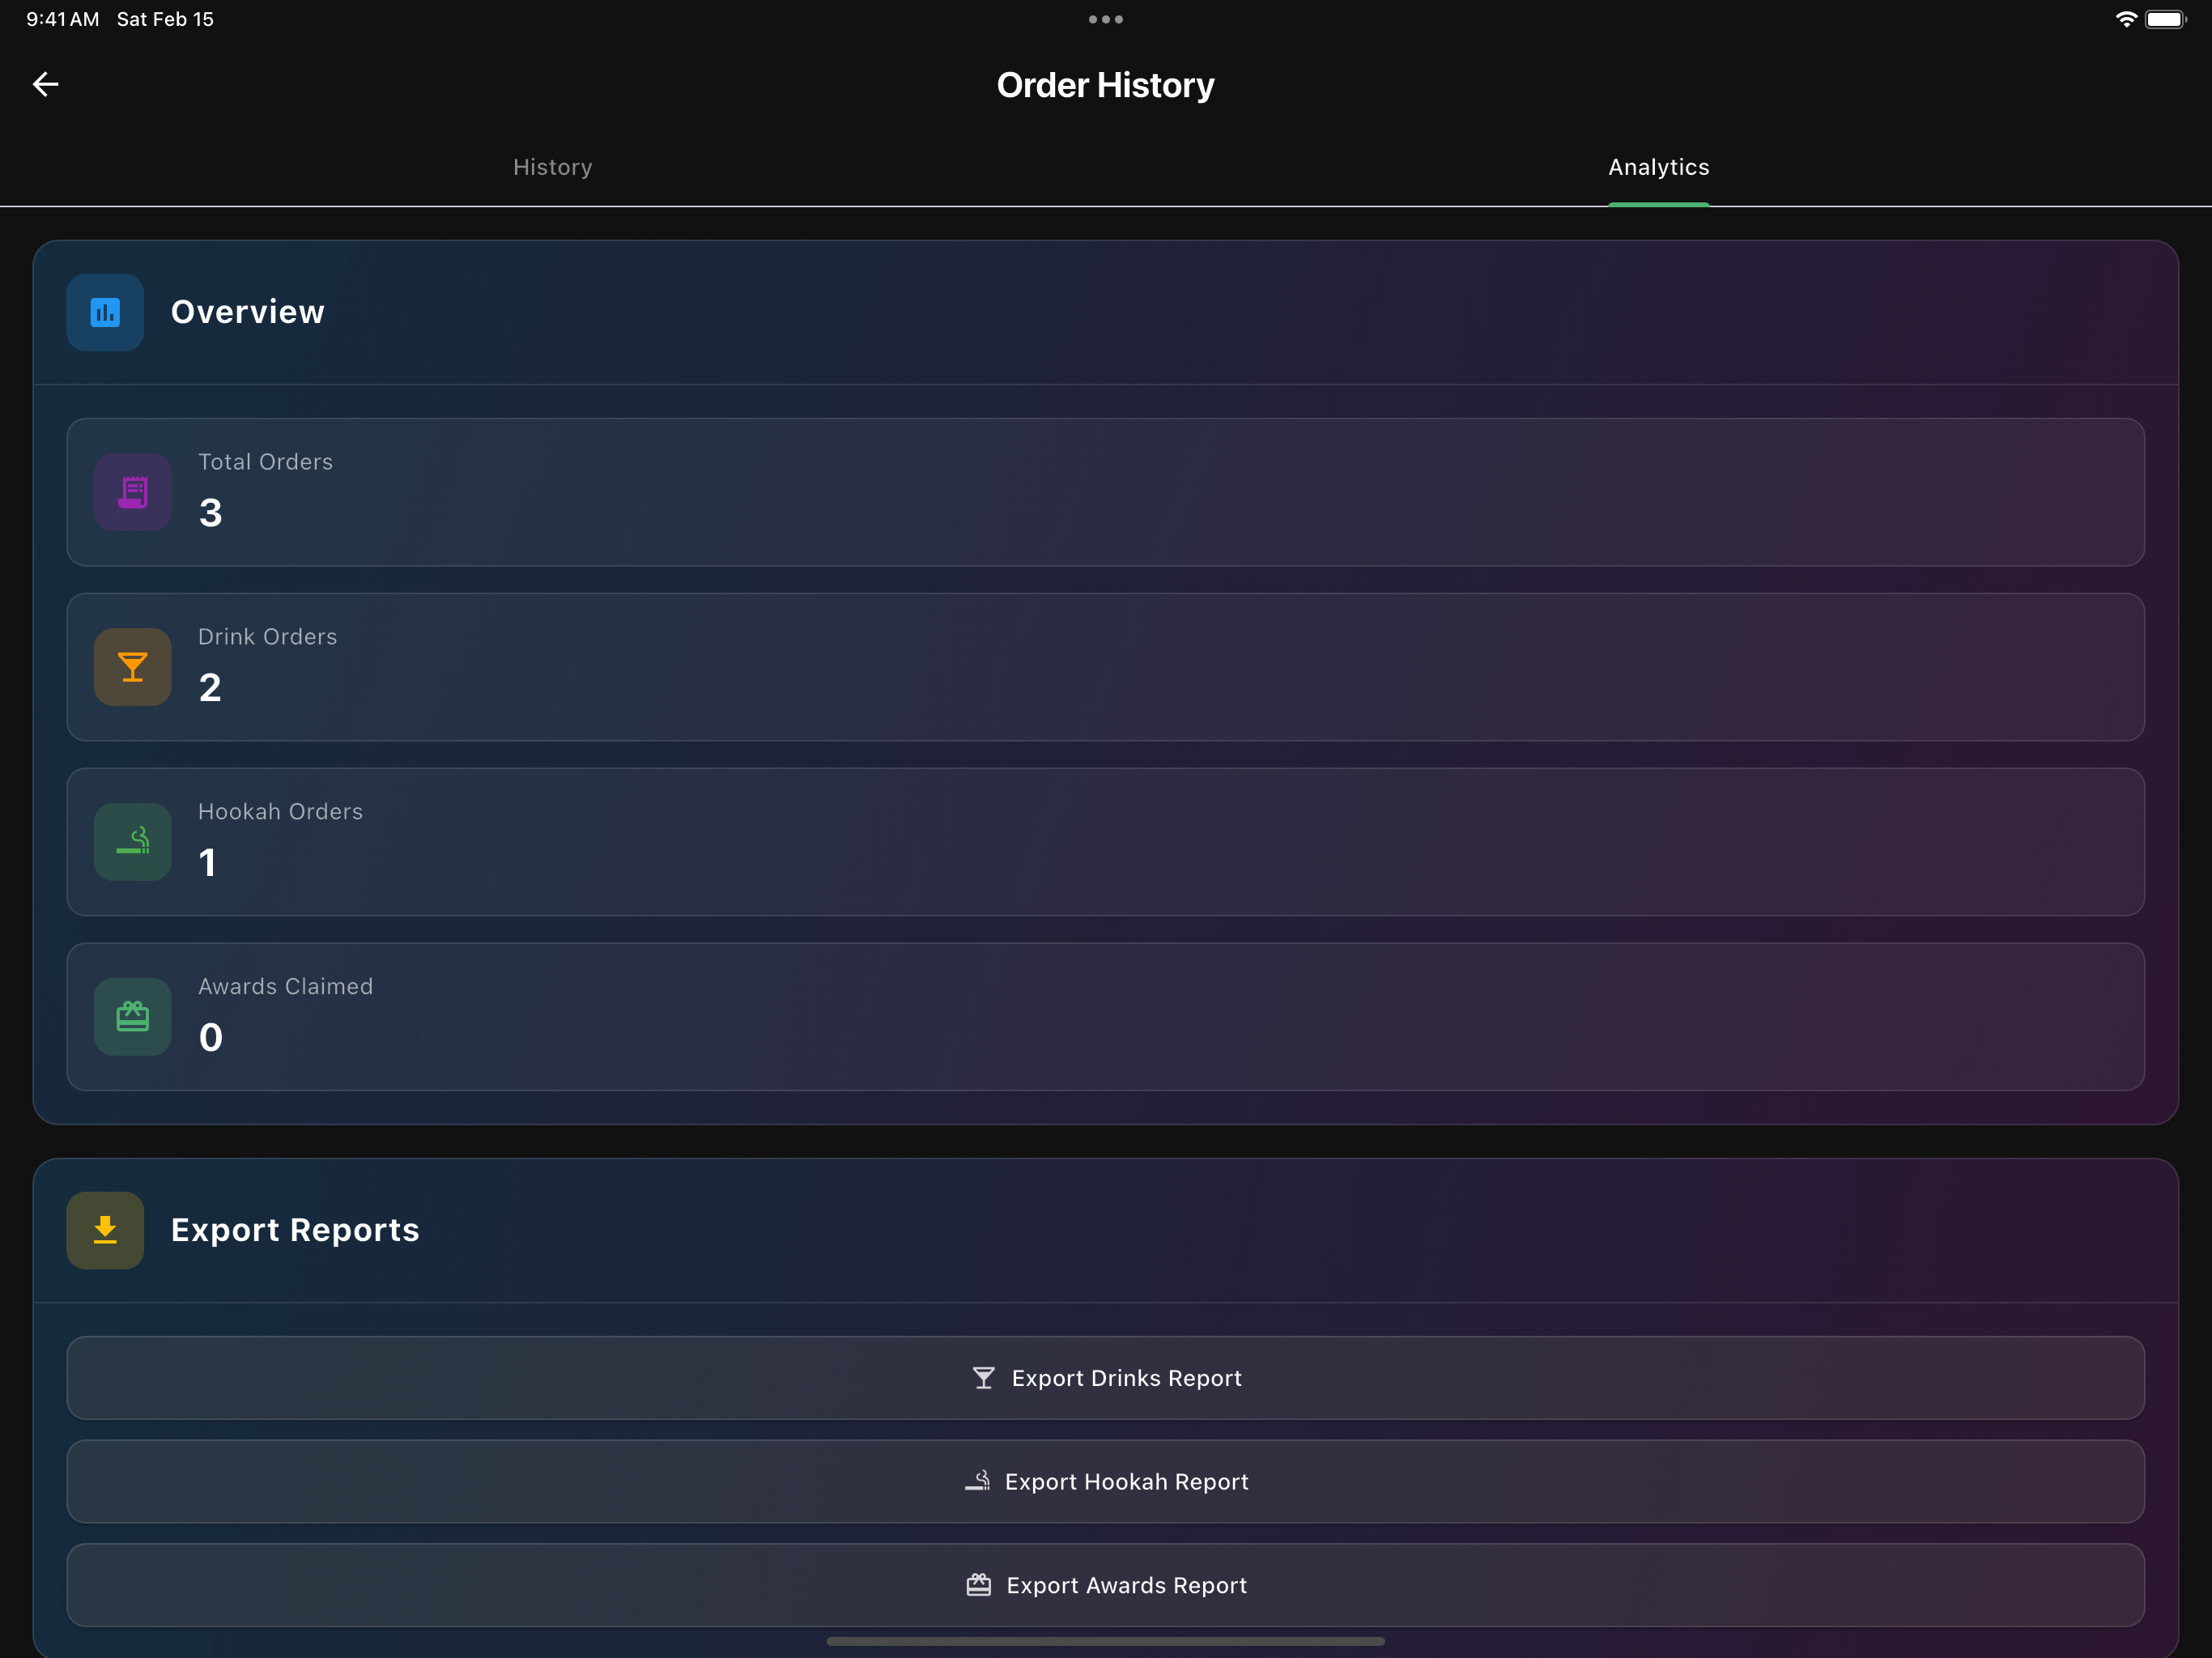Tap the back arrow icon

[x=46, y=84]
